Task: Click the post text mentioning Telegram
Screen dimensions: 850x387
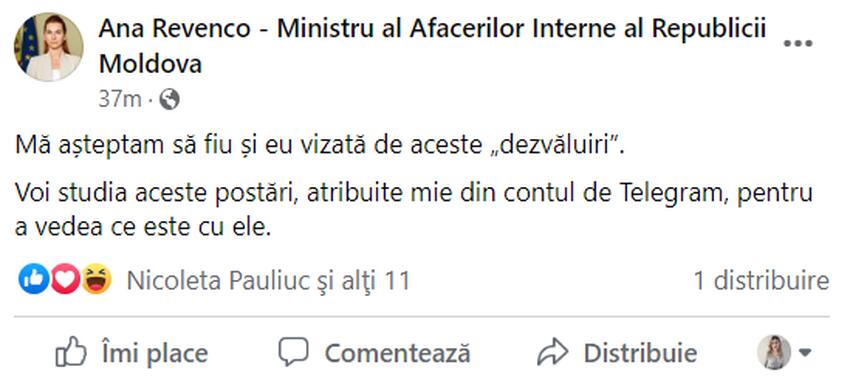Action: [x=414, y=210]
